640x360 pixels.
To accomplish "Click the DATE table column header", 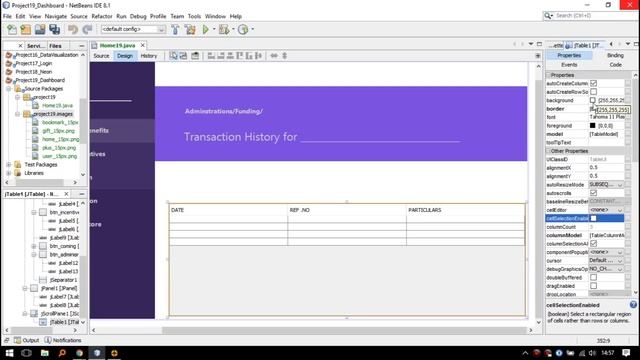I will 228,210.
